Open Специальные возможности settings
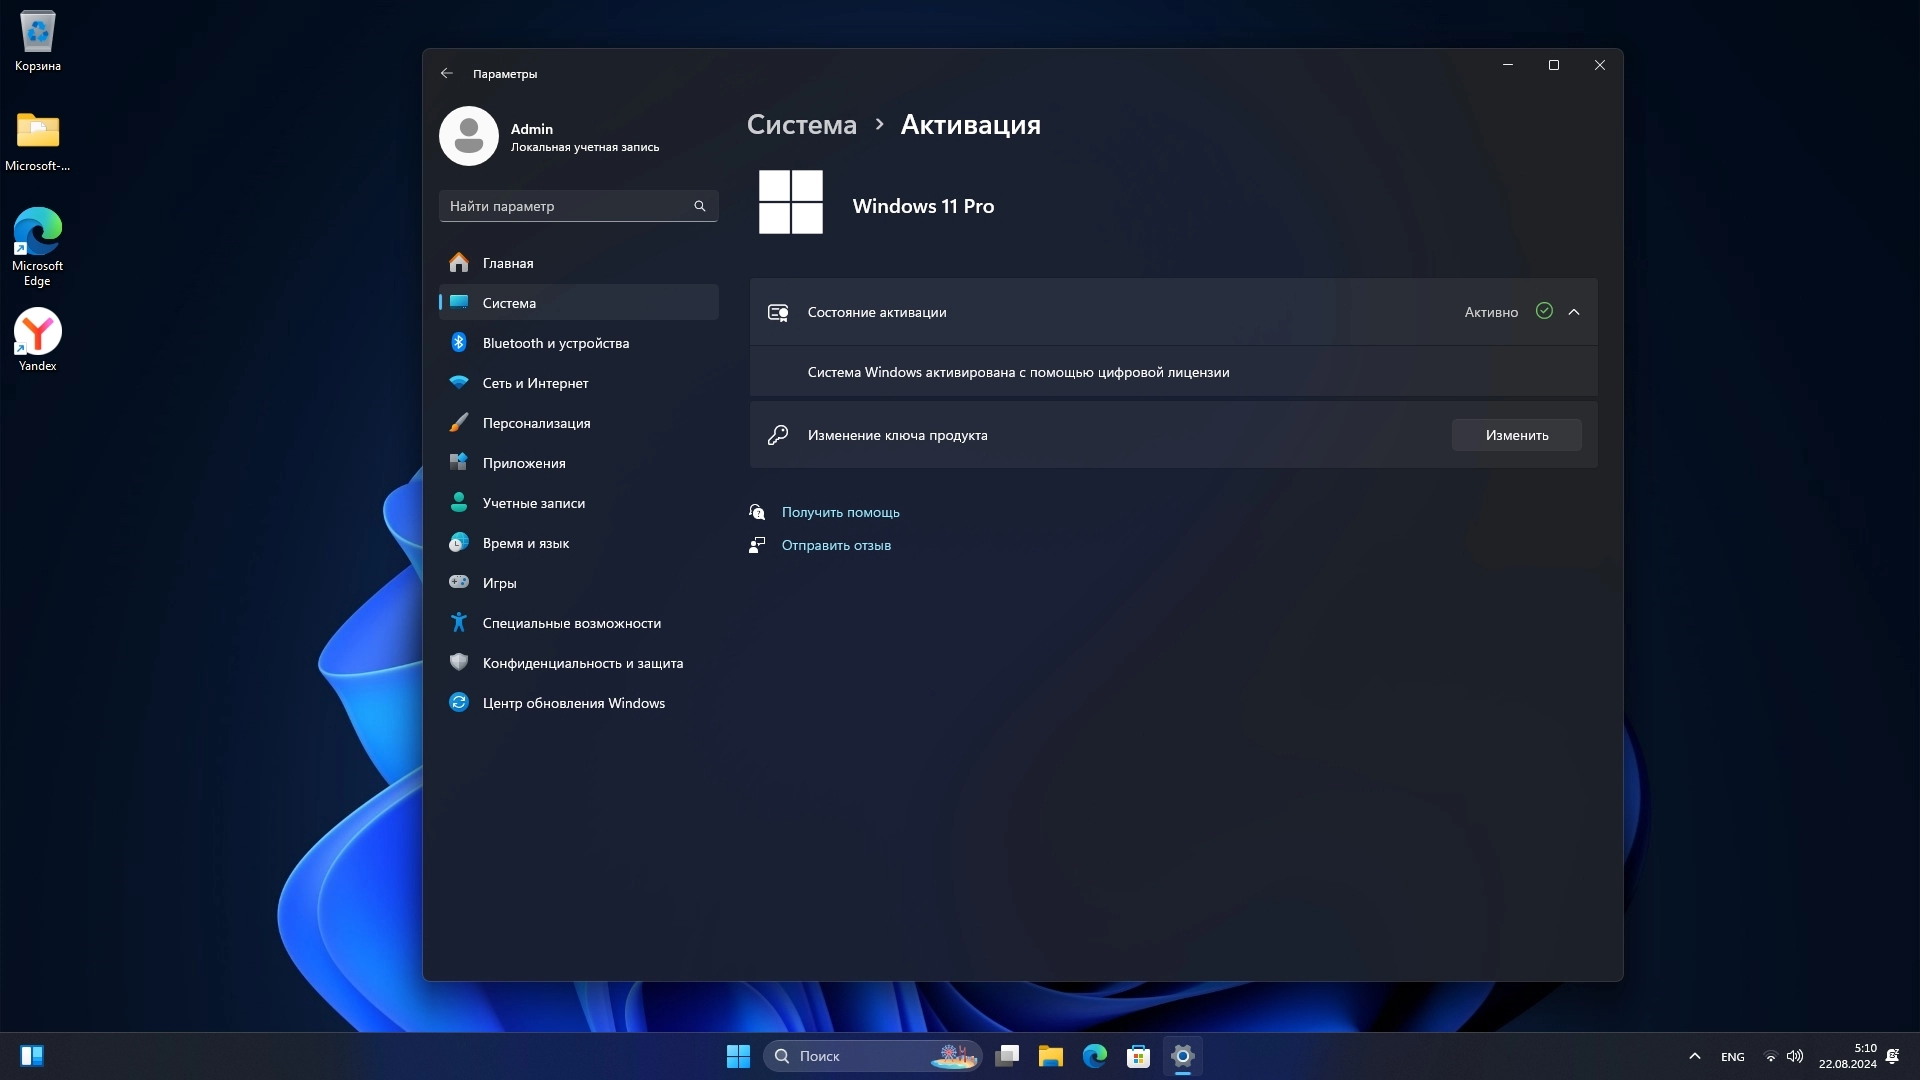The height and width of the screenshot is (1080, 1920). pyautogui.click(x=571, y=623)
